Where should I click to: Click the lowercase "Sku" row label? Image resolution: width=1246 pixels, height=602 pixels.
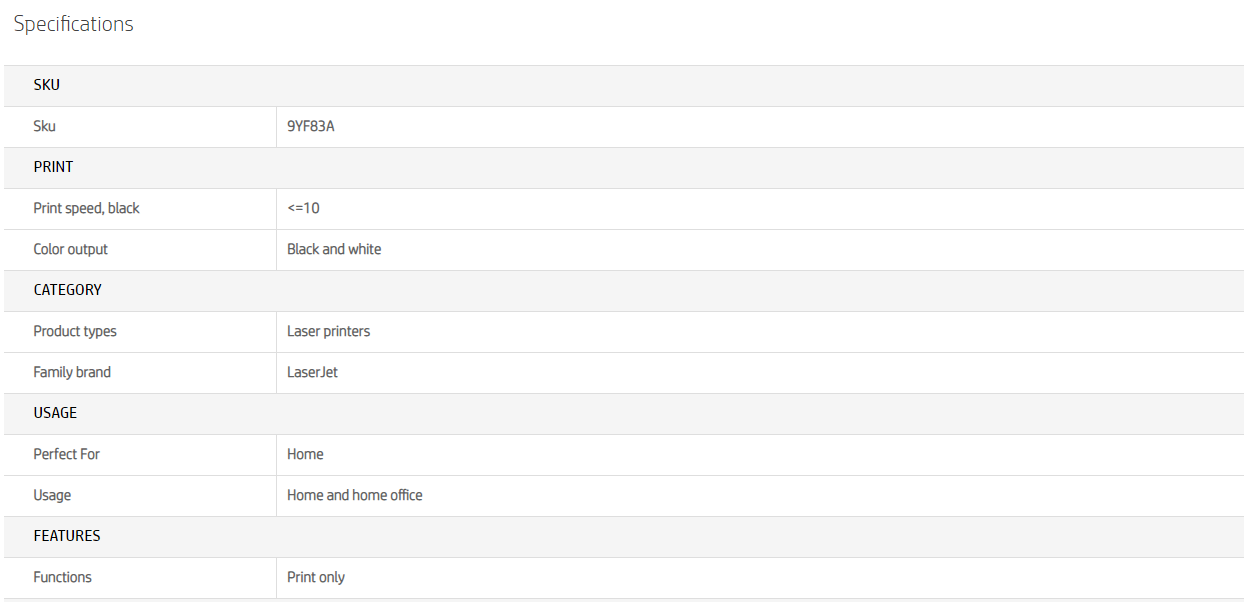(x=44, y=127)
